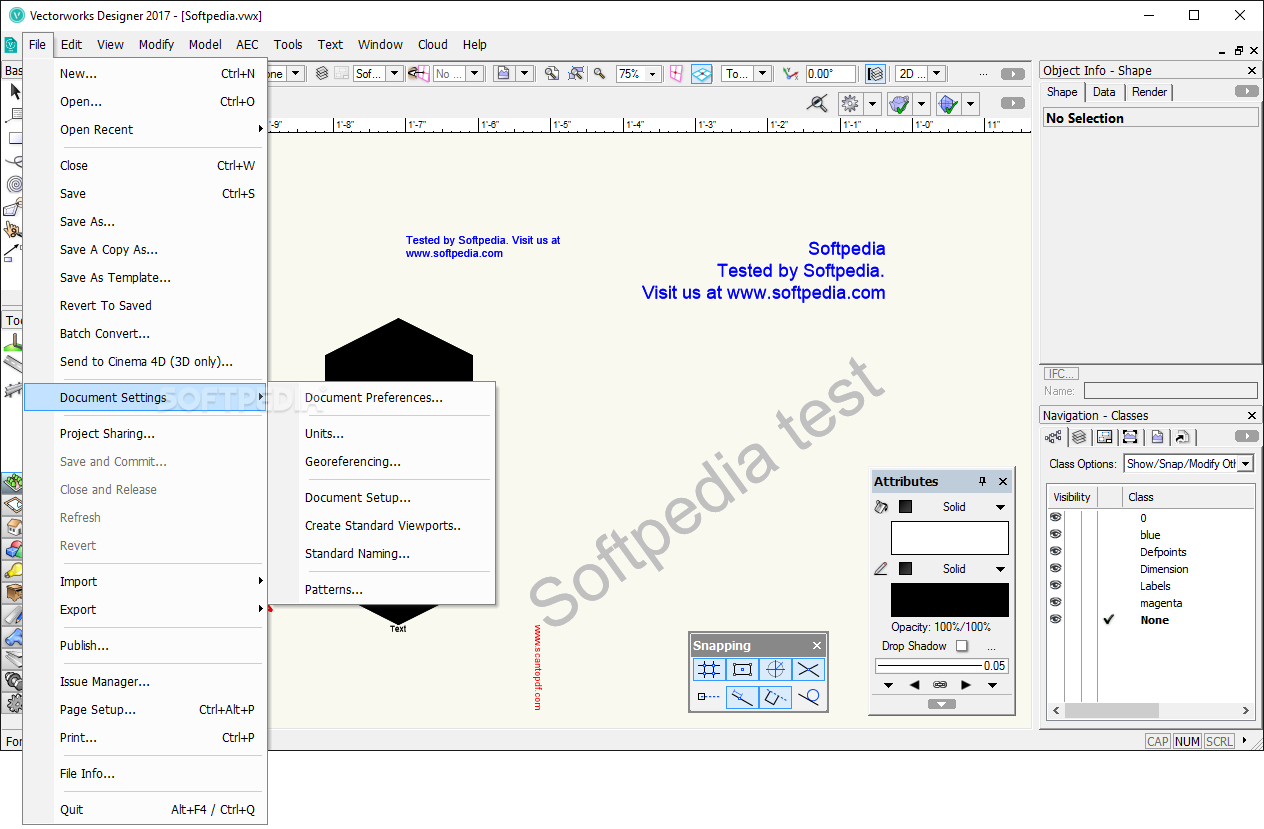1264x829 pixels.
Task: Switch to the Data tab
Action: [x=1104, y=91]
